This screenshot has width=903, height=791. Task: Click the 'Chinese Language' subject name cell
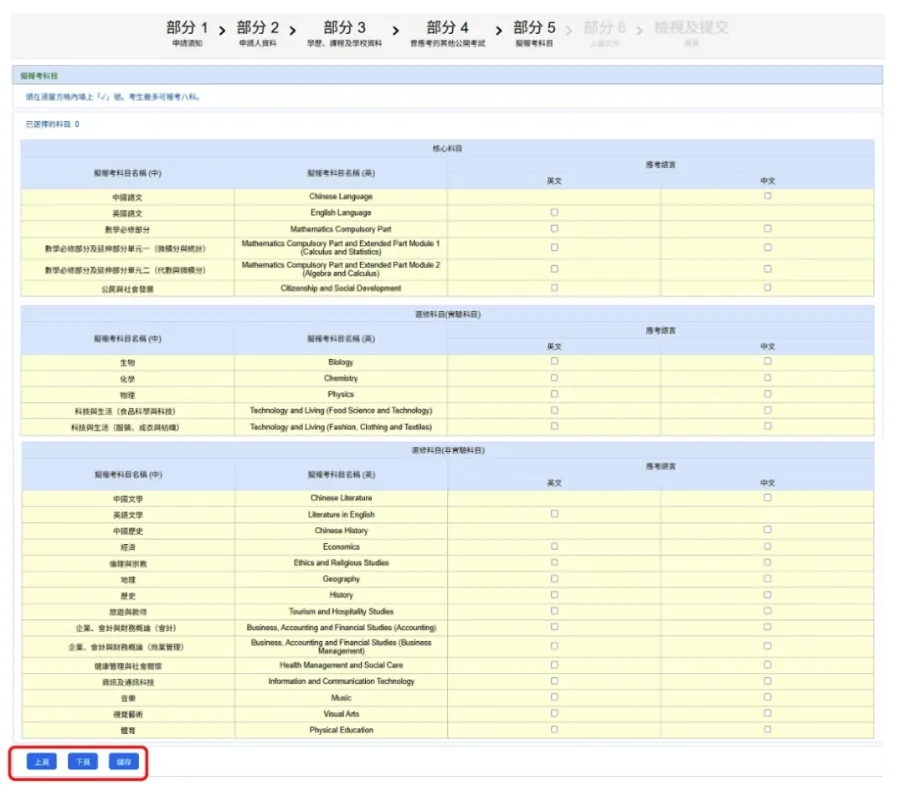[340, 196]
